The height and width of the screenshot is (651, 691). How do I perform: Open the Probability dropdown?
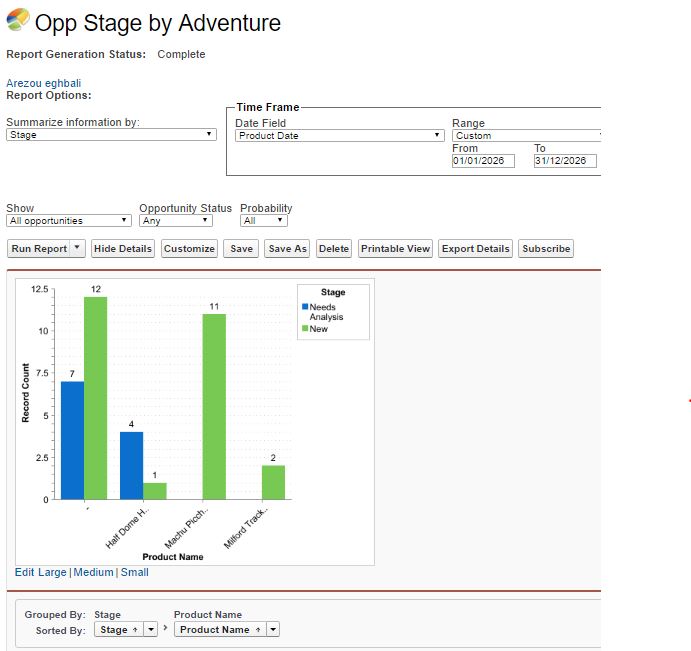pos(264,220)
